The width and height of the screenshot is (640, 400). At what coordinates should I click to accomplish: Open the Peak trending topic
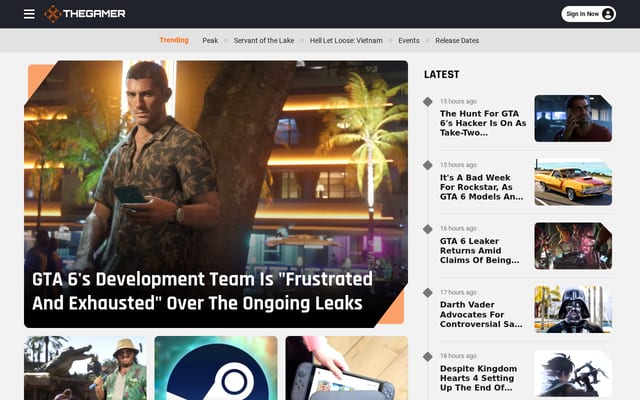[x=210, y=40]
